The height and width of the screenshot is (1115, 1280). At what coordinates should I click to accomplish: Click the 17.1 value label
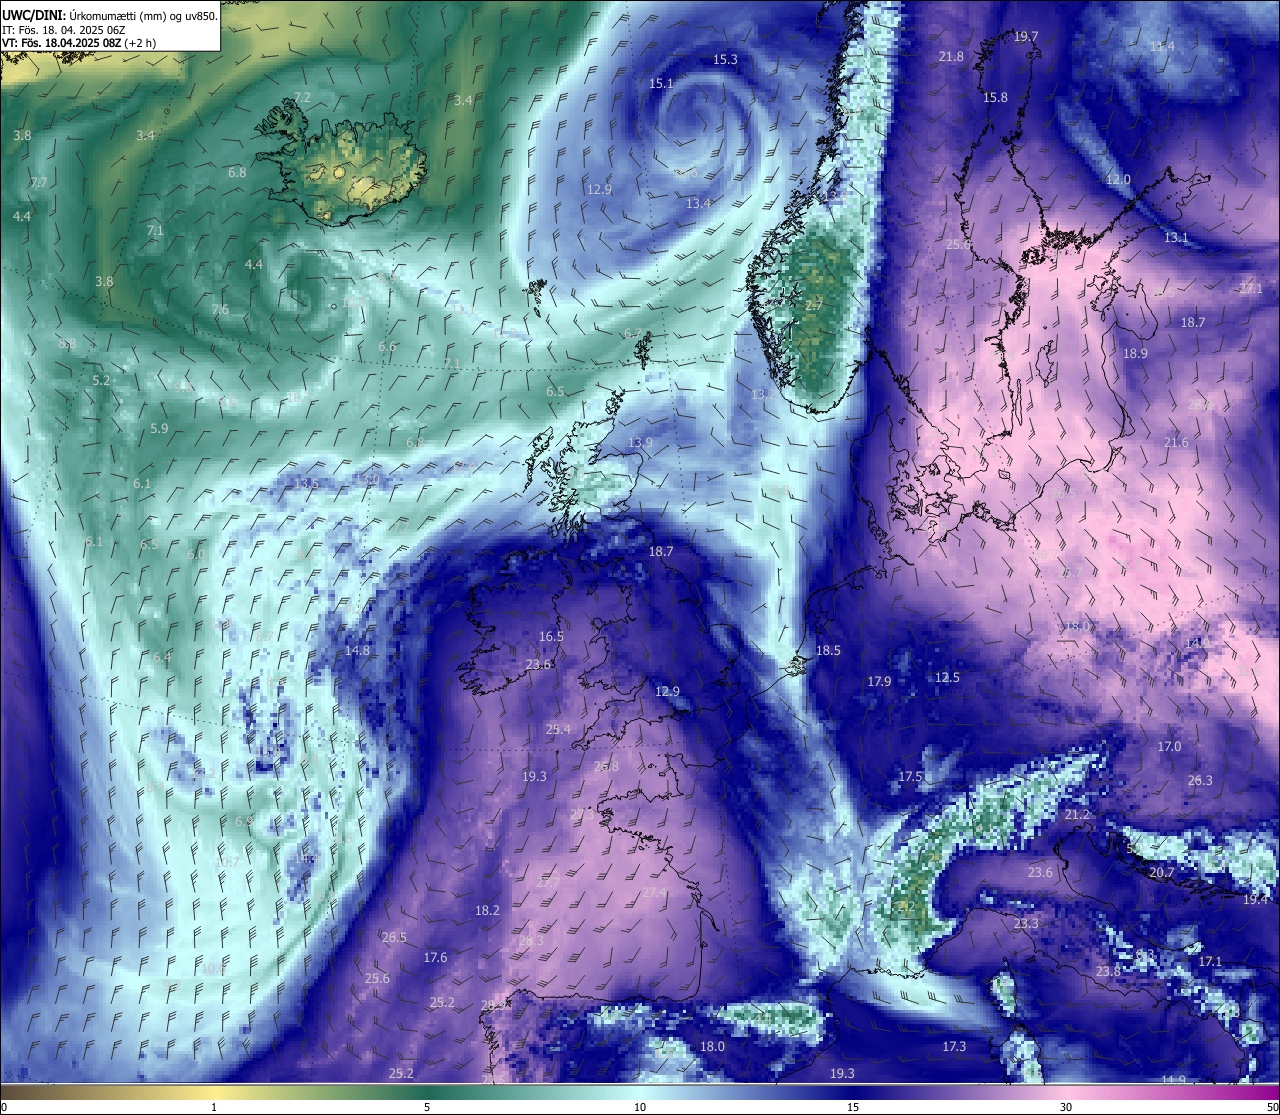1210,961
